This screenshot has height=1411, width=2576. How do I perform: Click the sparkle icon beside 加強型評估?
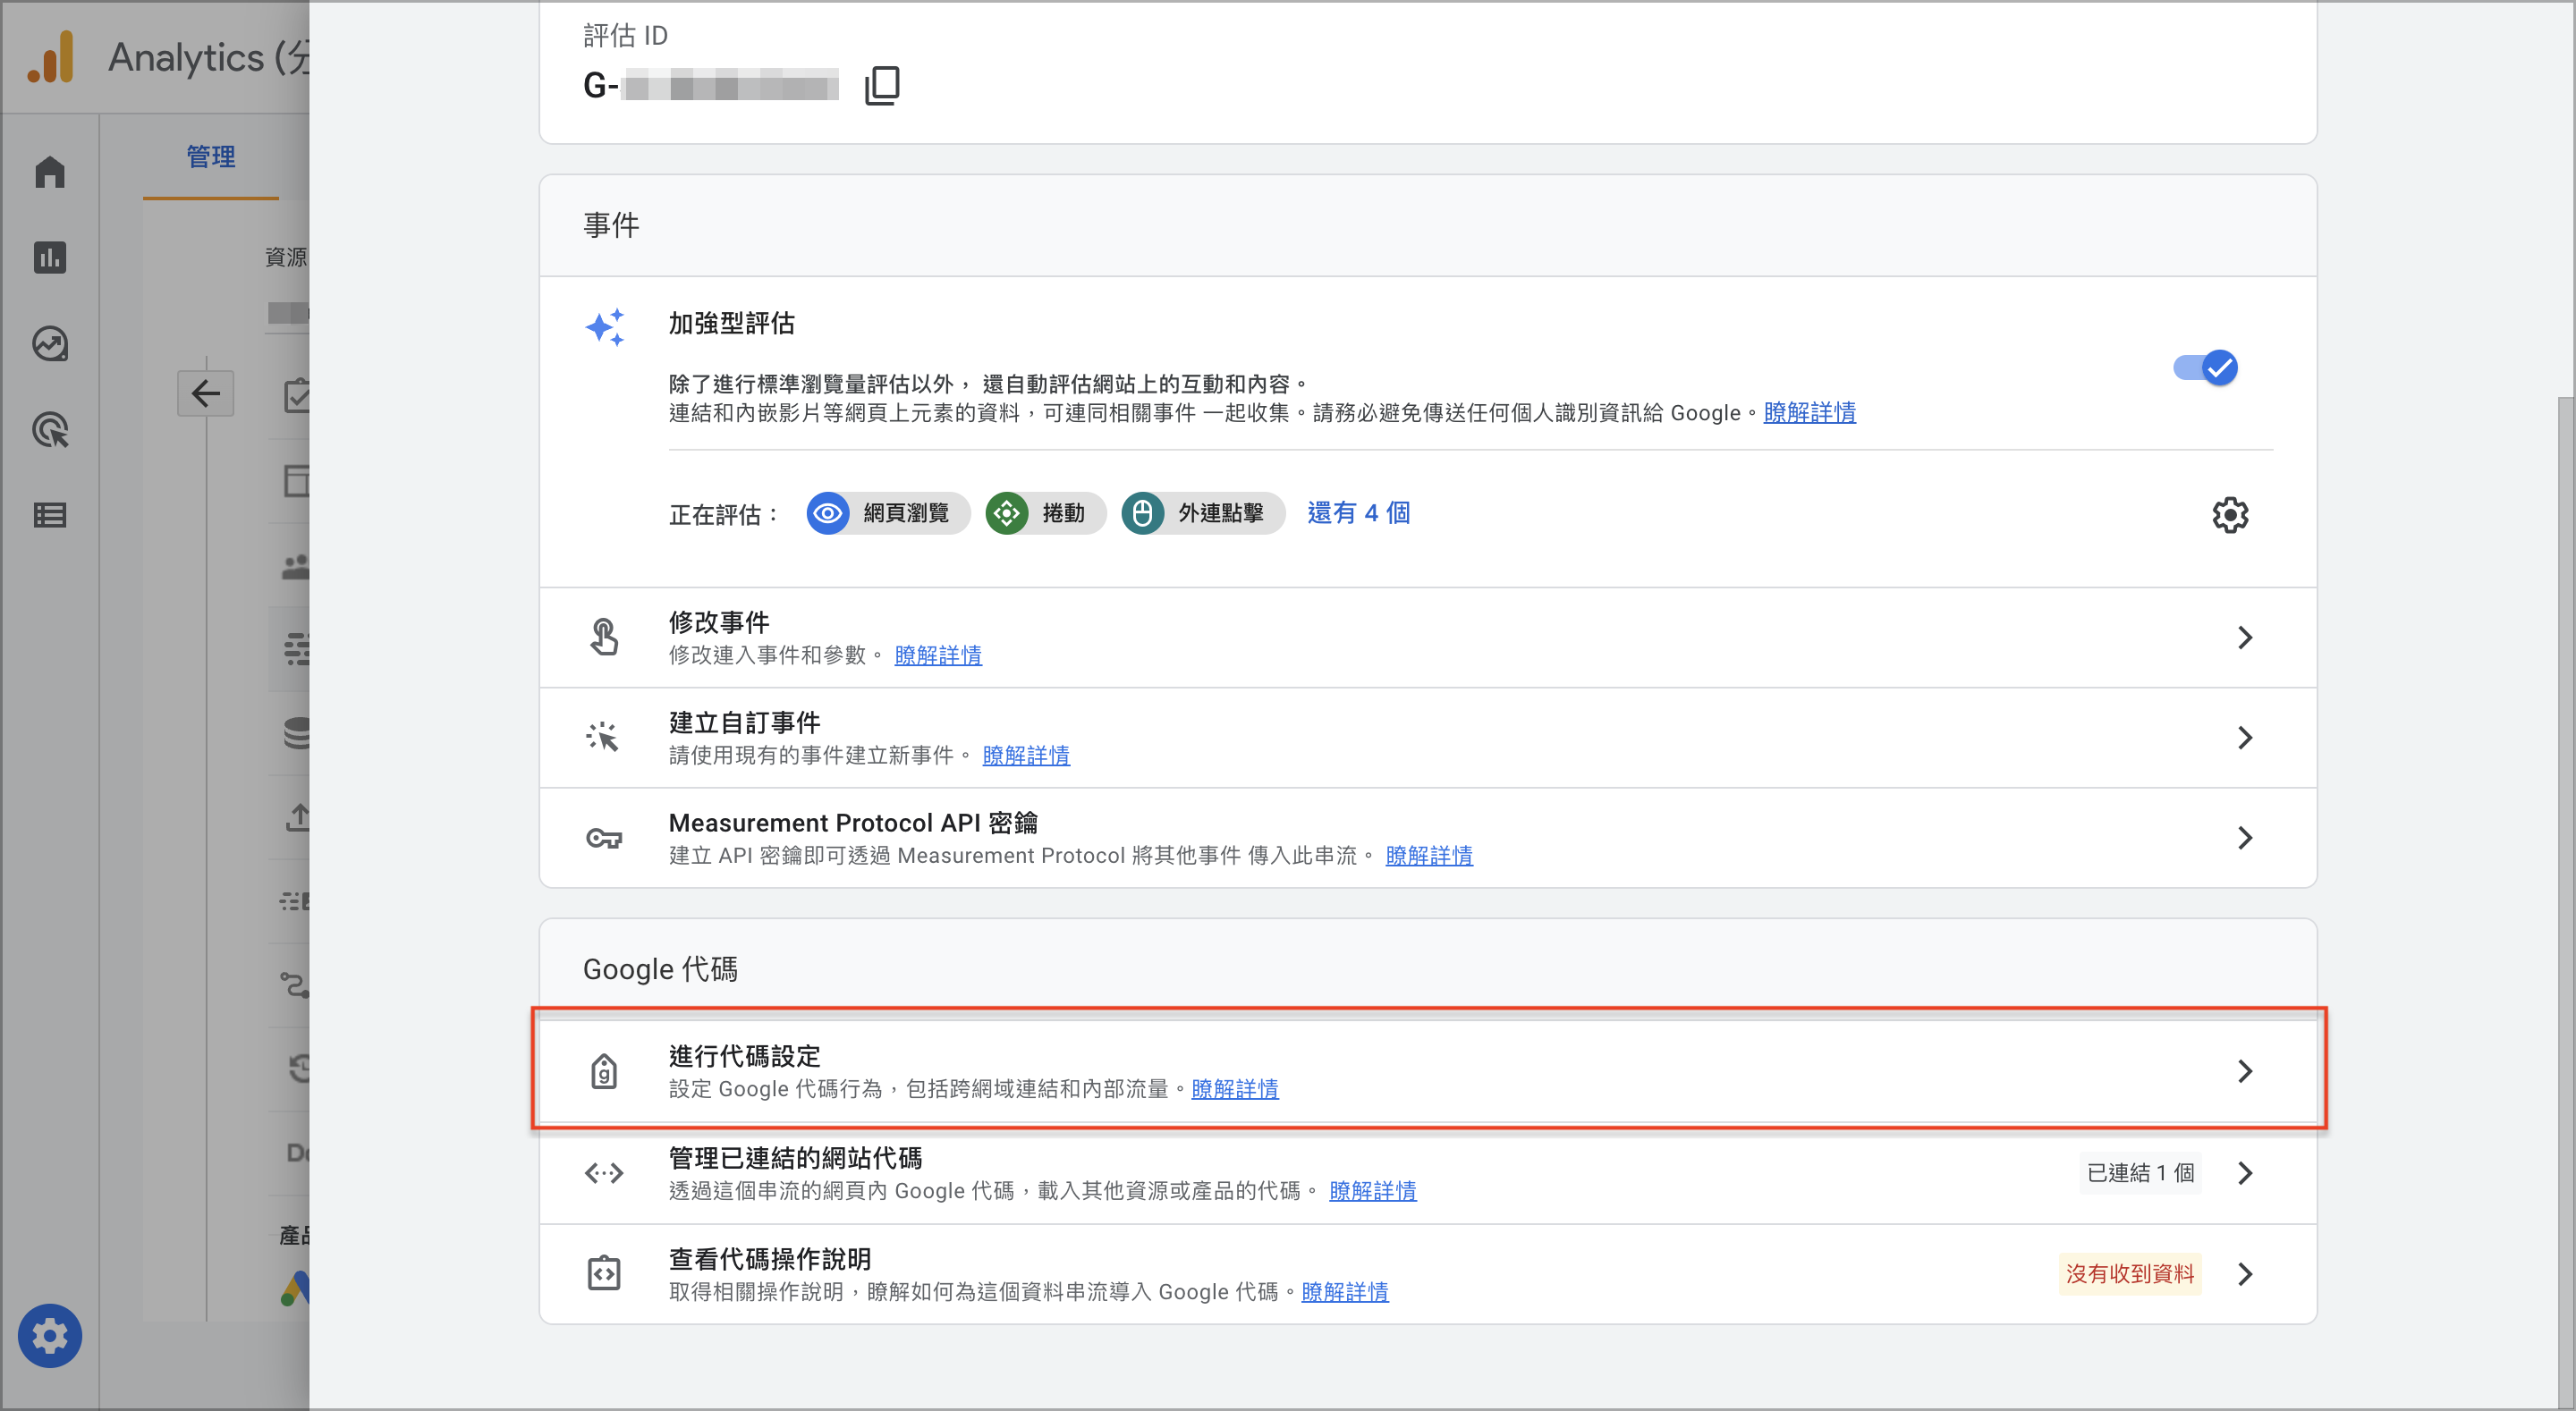tap(605, 327)
